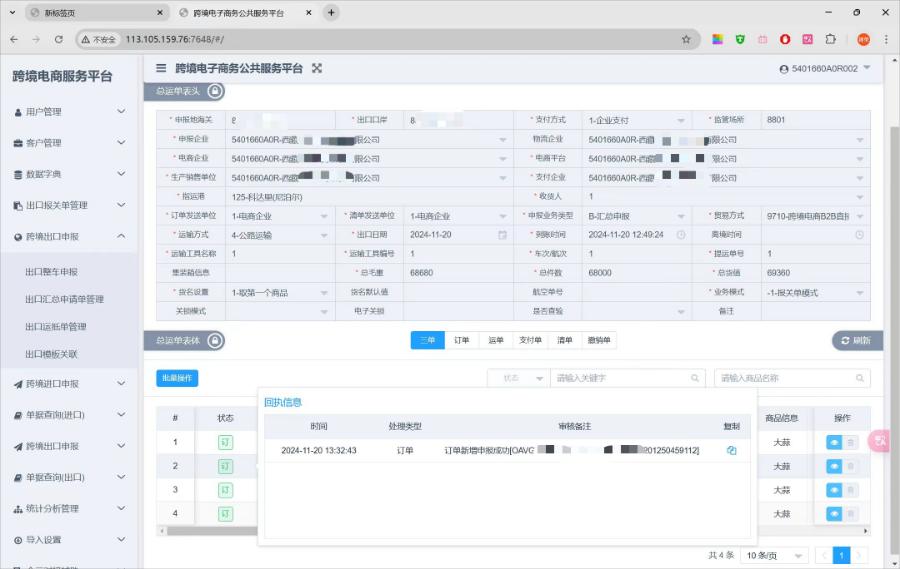Open the 5401660A0R002 user account dropdown

[825, 68]
